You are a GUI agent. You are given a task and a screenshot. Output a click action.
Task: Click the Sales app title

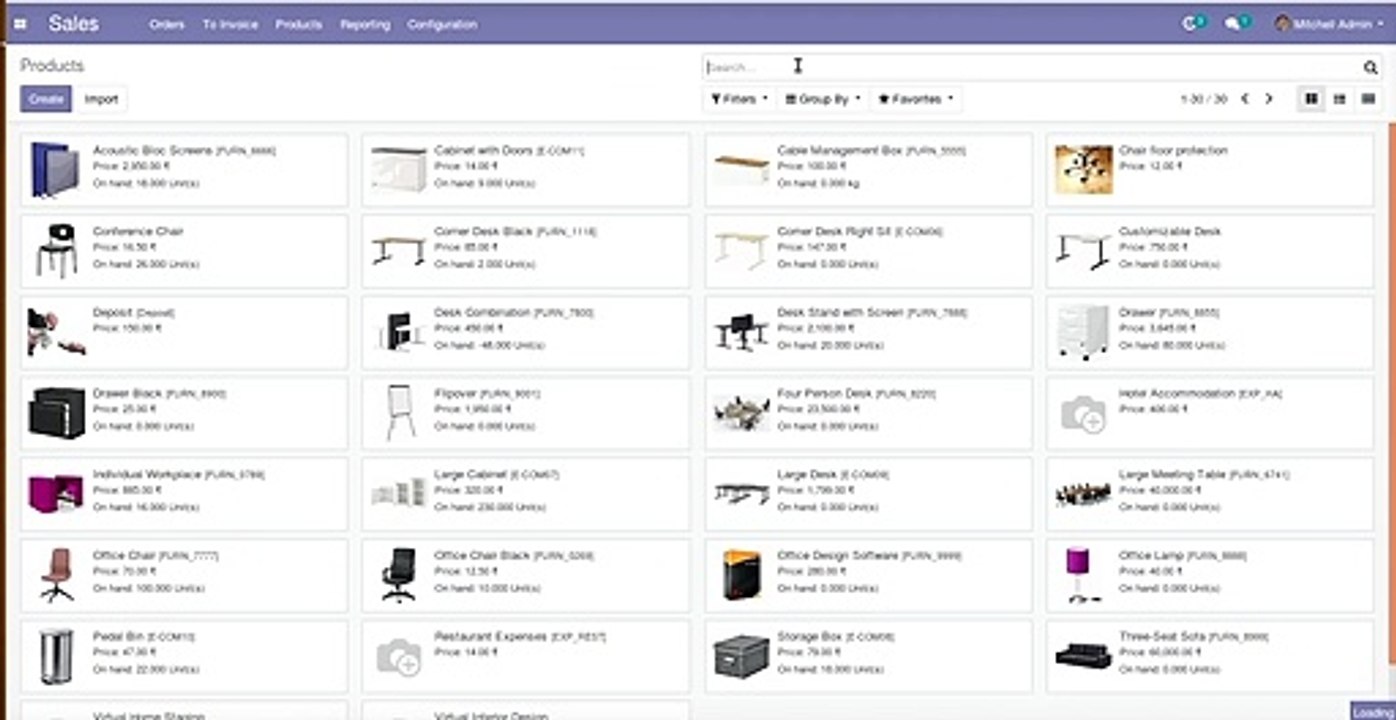(74, 24)
